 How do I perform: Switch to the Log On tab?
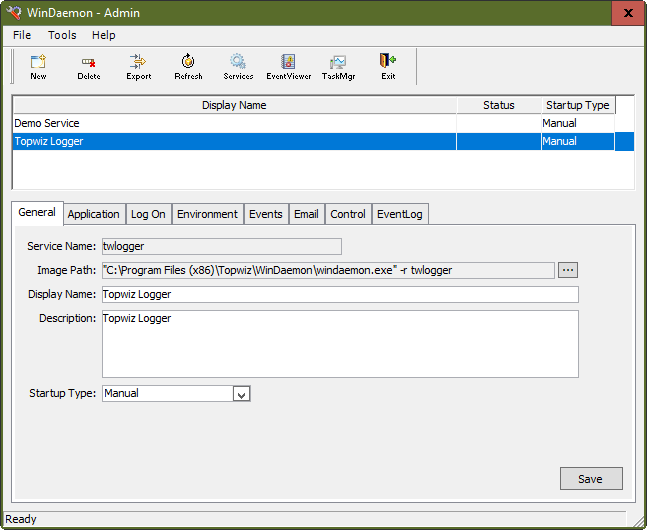tap(148, 214)
